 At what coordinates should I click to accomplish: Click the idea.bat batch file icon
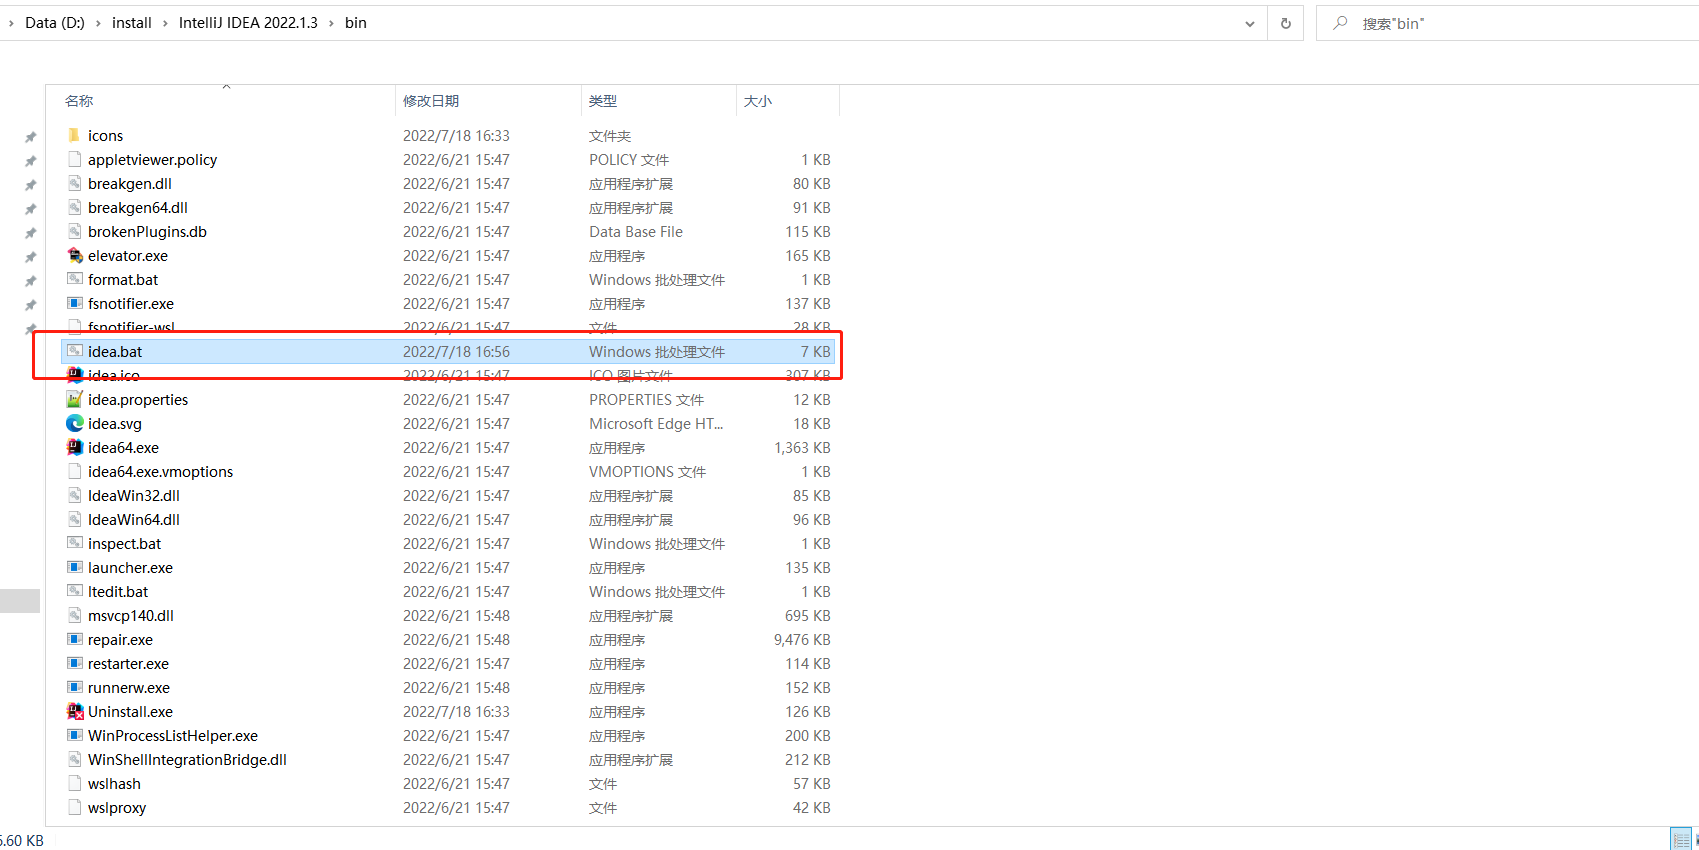pyautogui.click(x=74, y=351)
